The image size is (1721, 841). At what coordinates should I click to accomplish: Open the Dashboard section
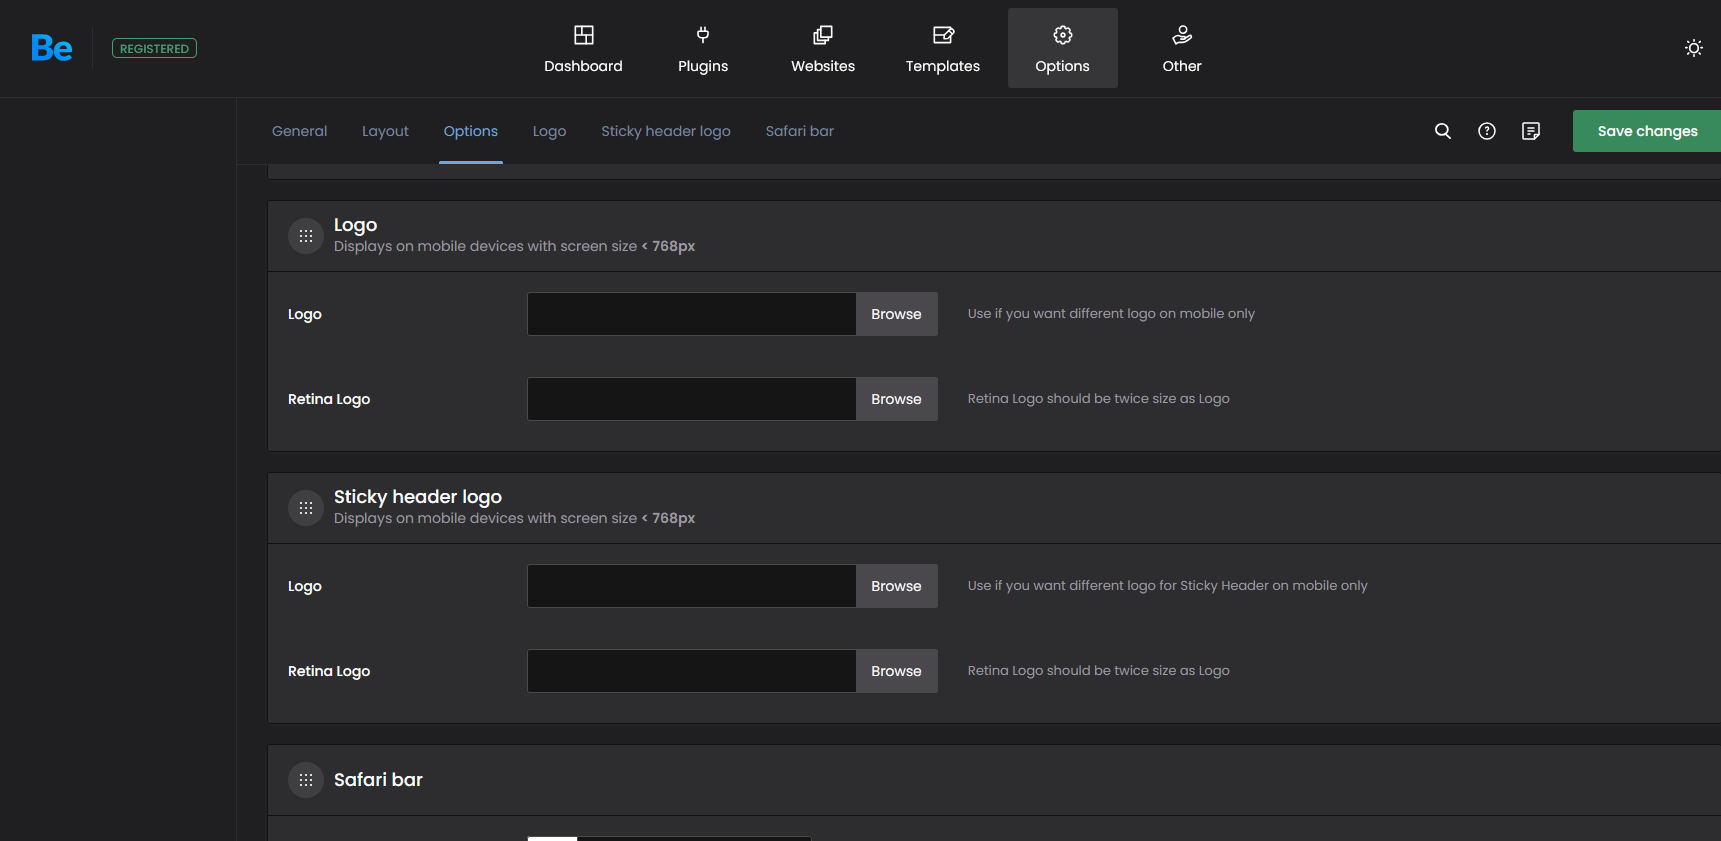click(583, 48)
